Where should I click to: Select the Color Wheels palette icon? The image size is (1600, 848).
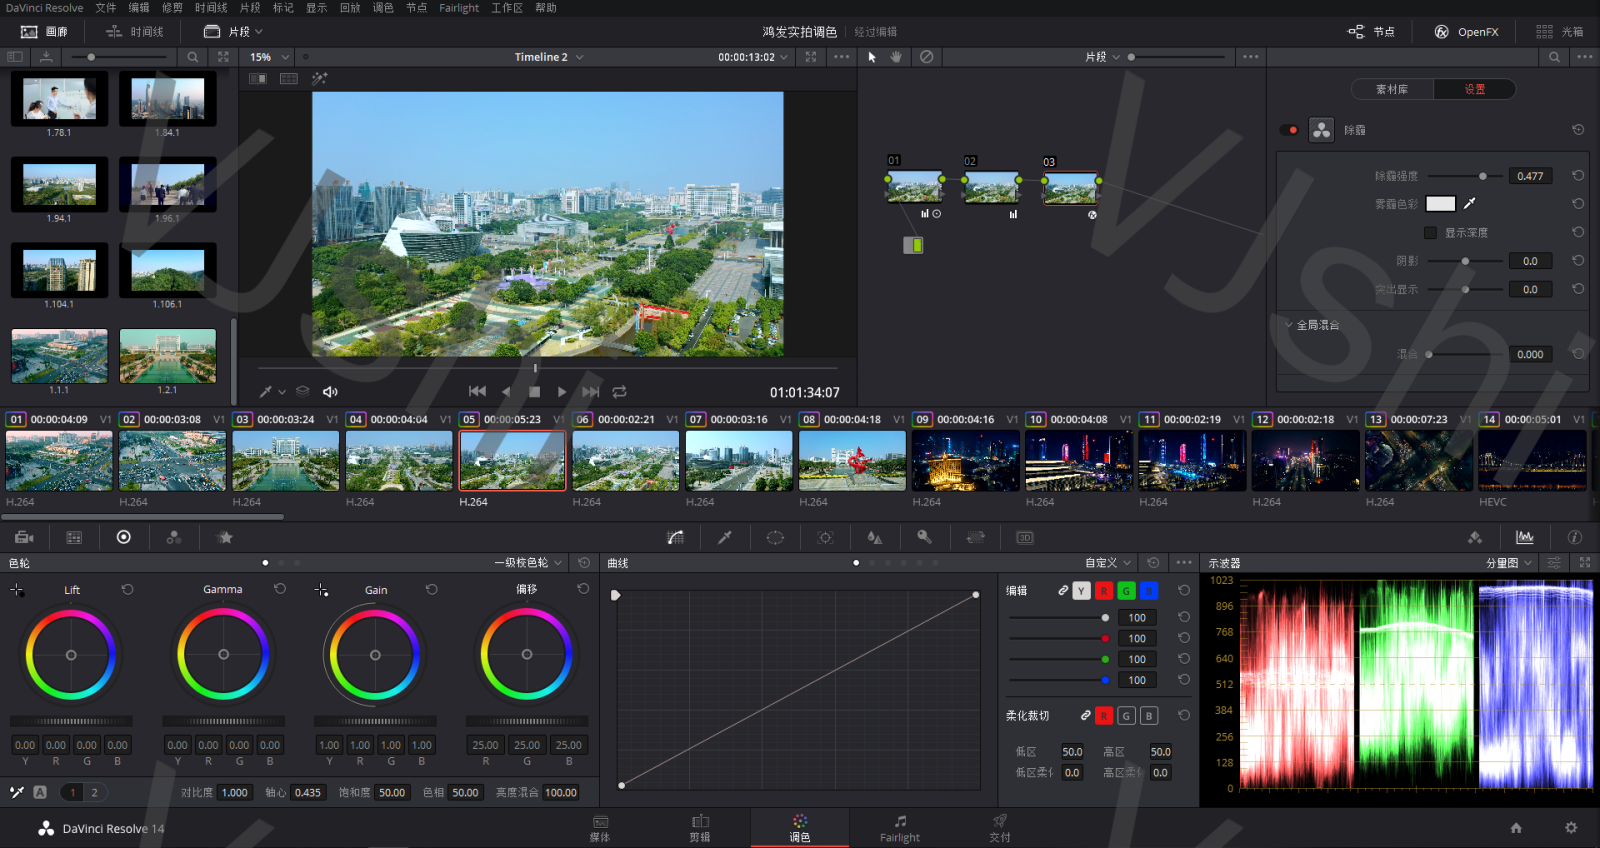(x=124, y=537)
